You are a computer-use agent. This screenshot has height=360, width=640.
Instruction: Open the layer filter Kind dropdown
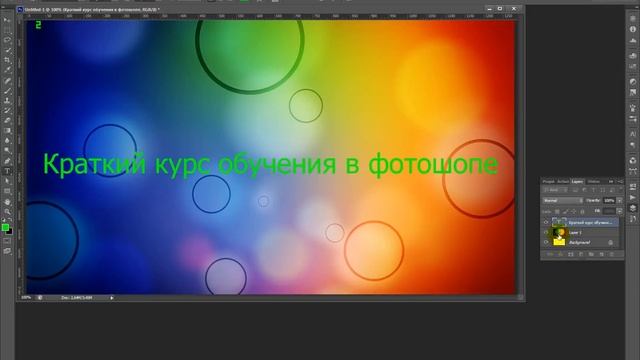tap(556, 190)
